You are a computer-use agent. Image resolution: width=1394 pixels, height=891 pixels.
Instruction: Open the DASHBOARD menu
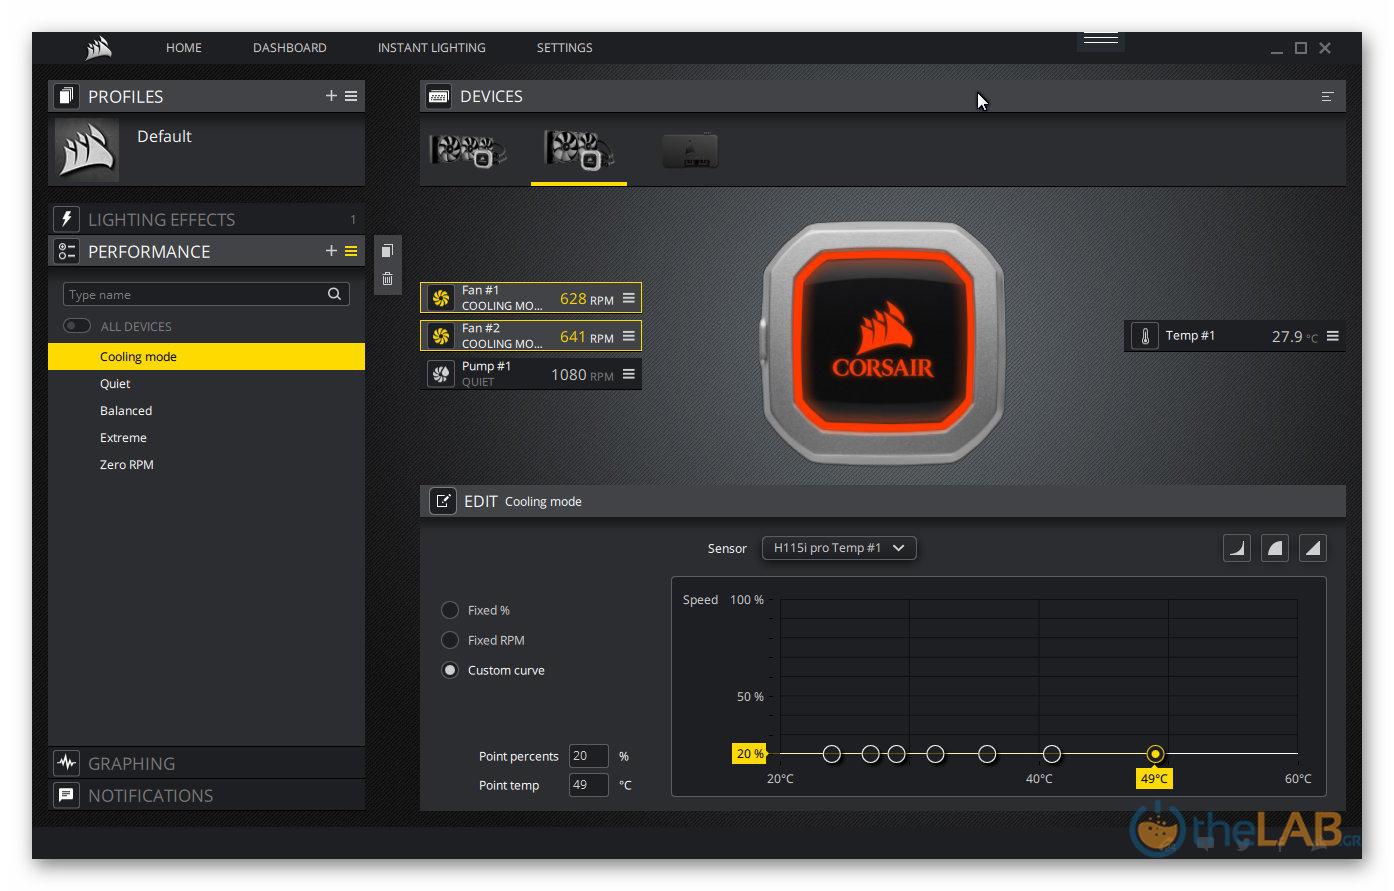pos(290,48)
